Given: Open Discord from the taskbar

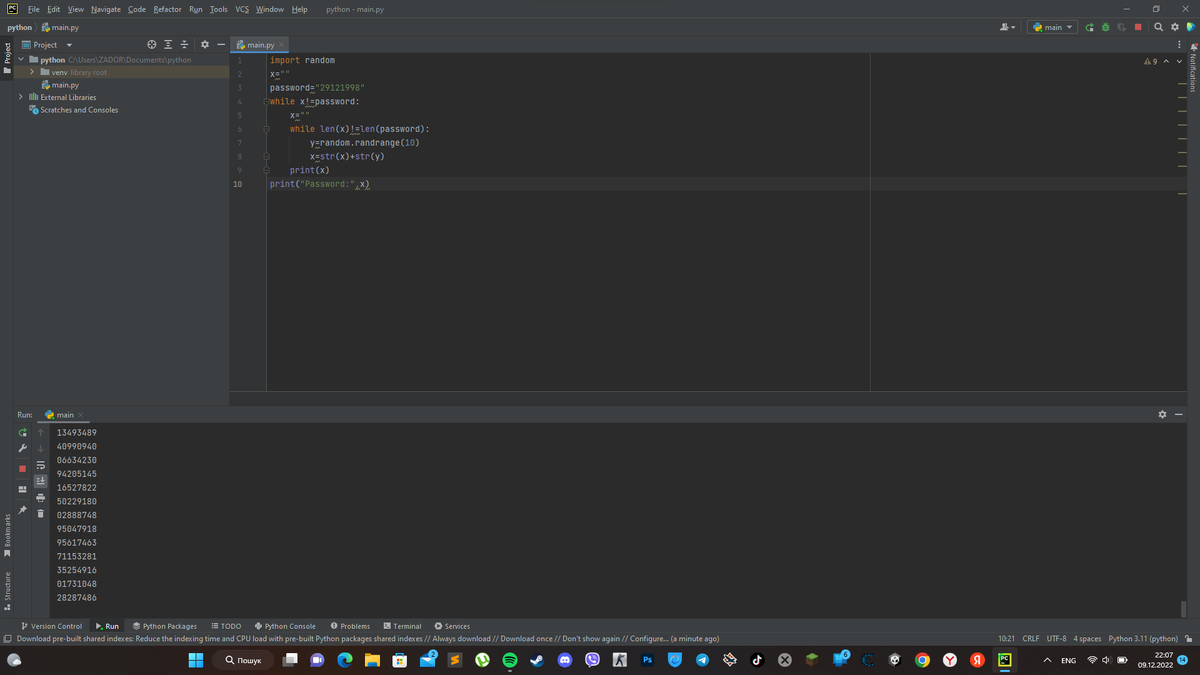Looking at the screenshot, I should [564, 660].
